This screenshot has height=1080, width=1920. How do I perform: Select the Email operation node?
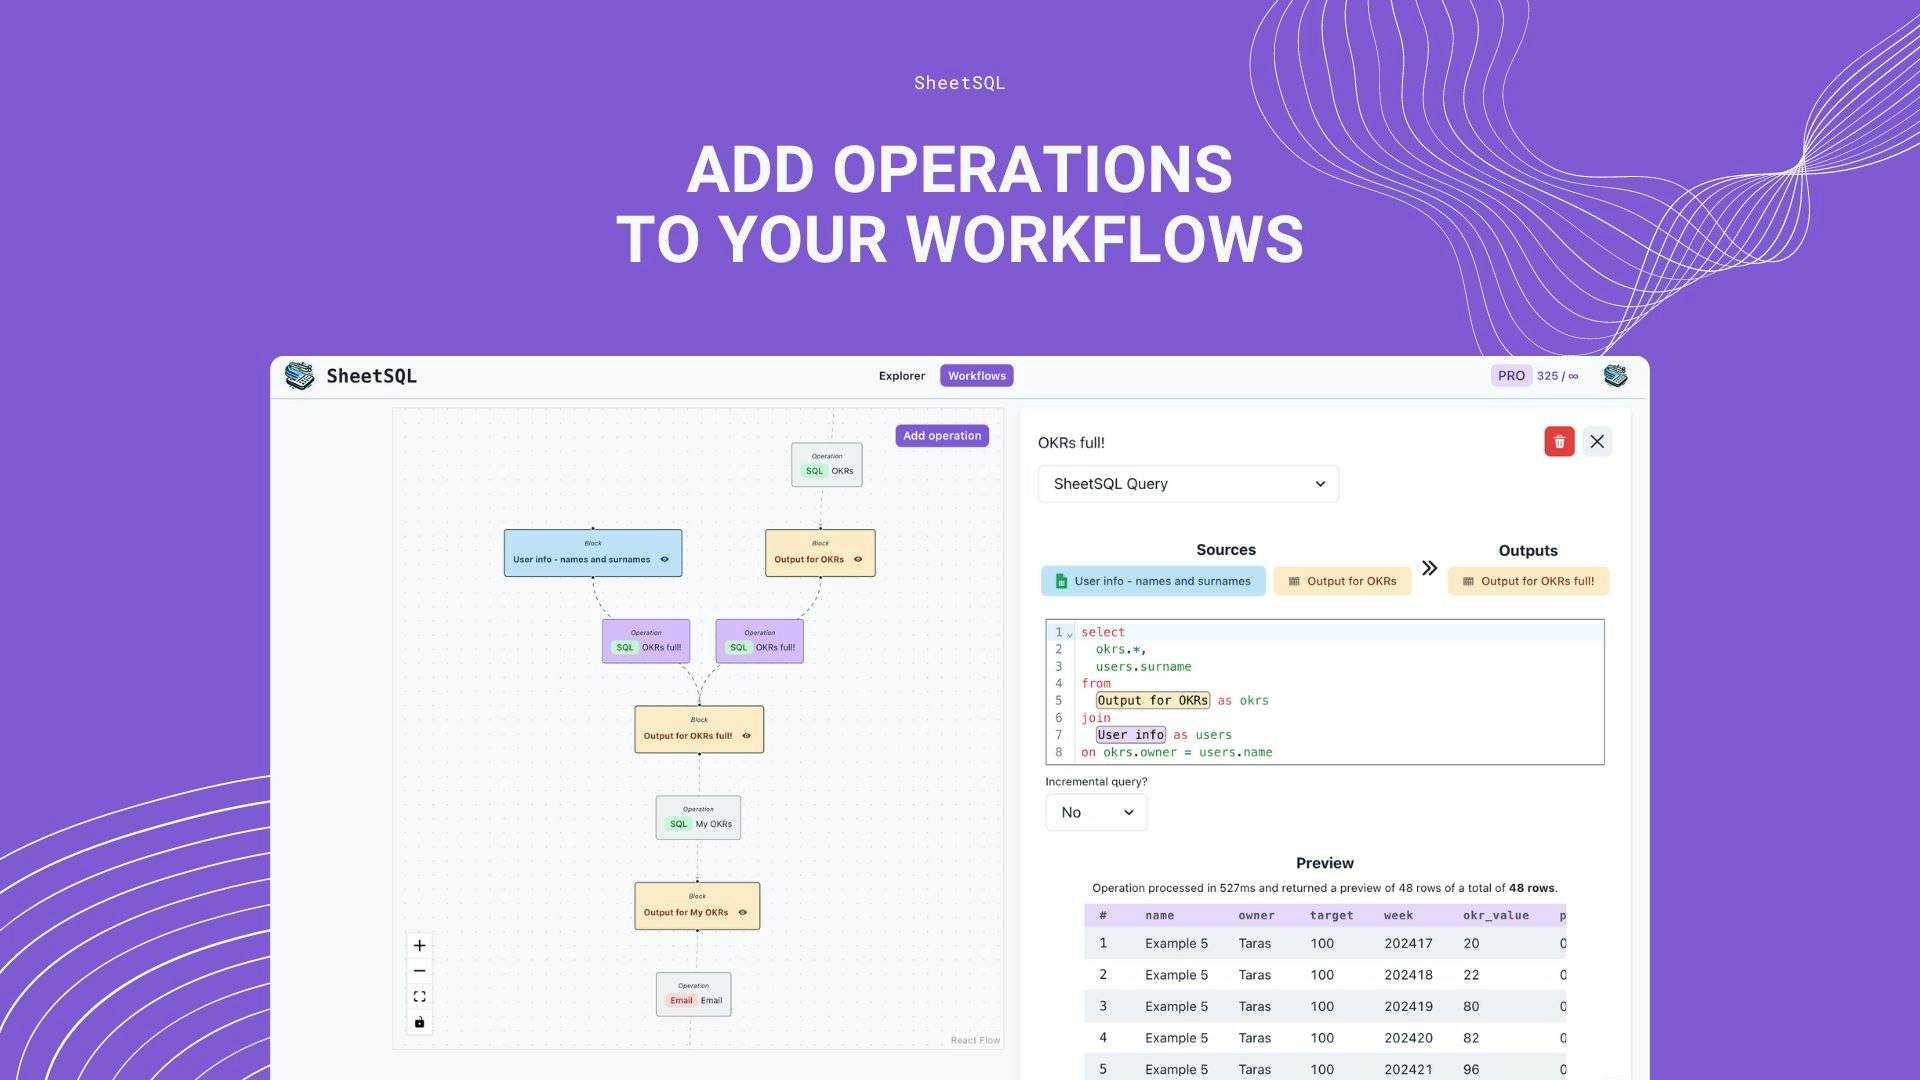pos(694,994)
